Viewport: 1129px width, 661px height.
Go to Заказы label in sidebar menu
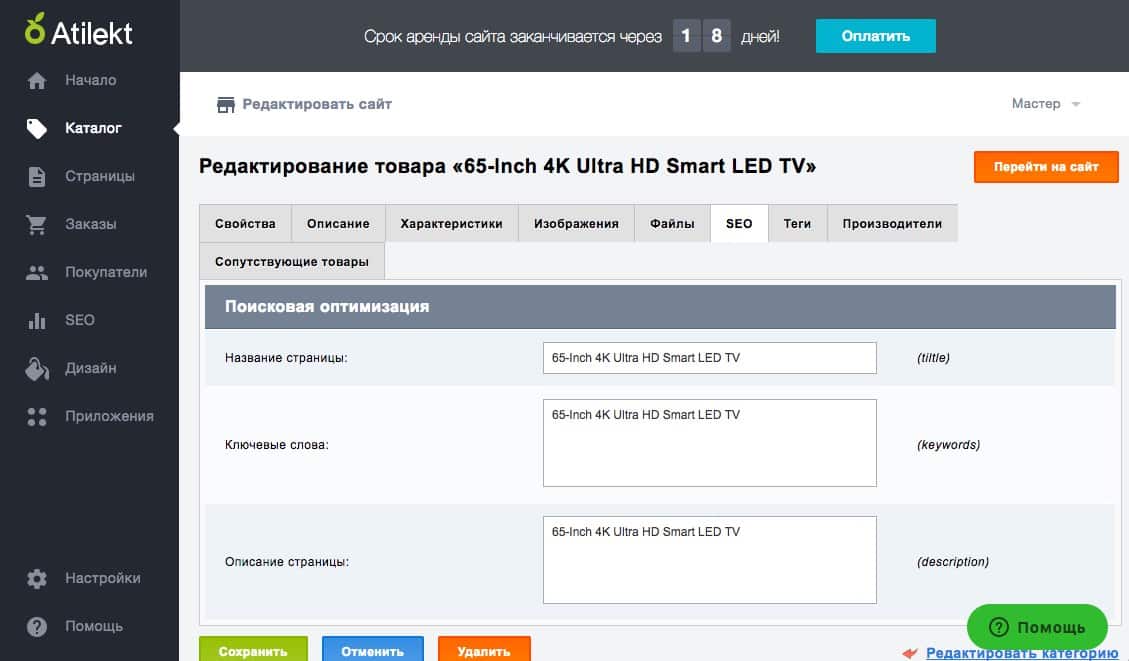tap(91, 224)
